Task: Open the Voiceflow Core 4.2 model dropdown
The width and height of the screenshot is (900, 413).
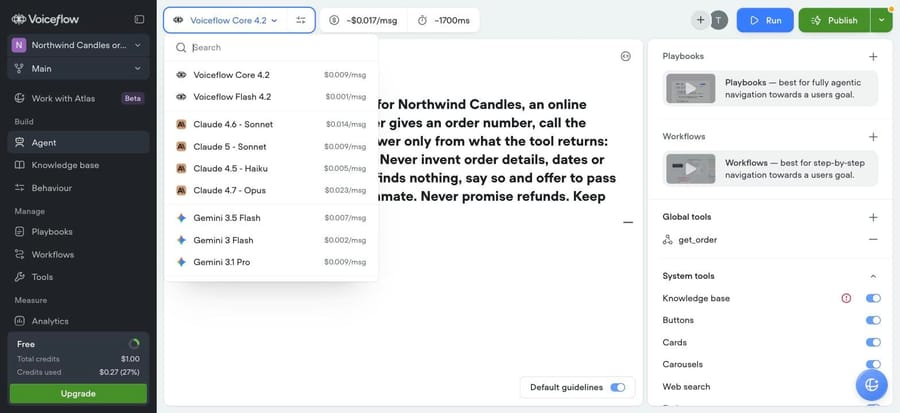Action: point(225,20)
